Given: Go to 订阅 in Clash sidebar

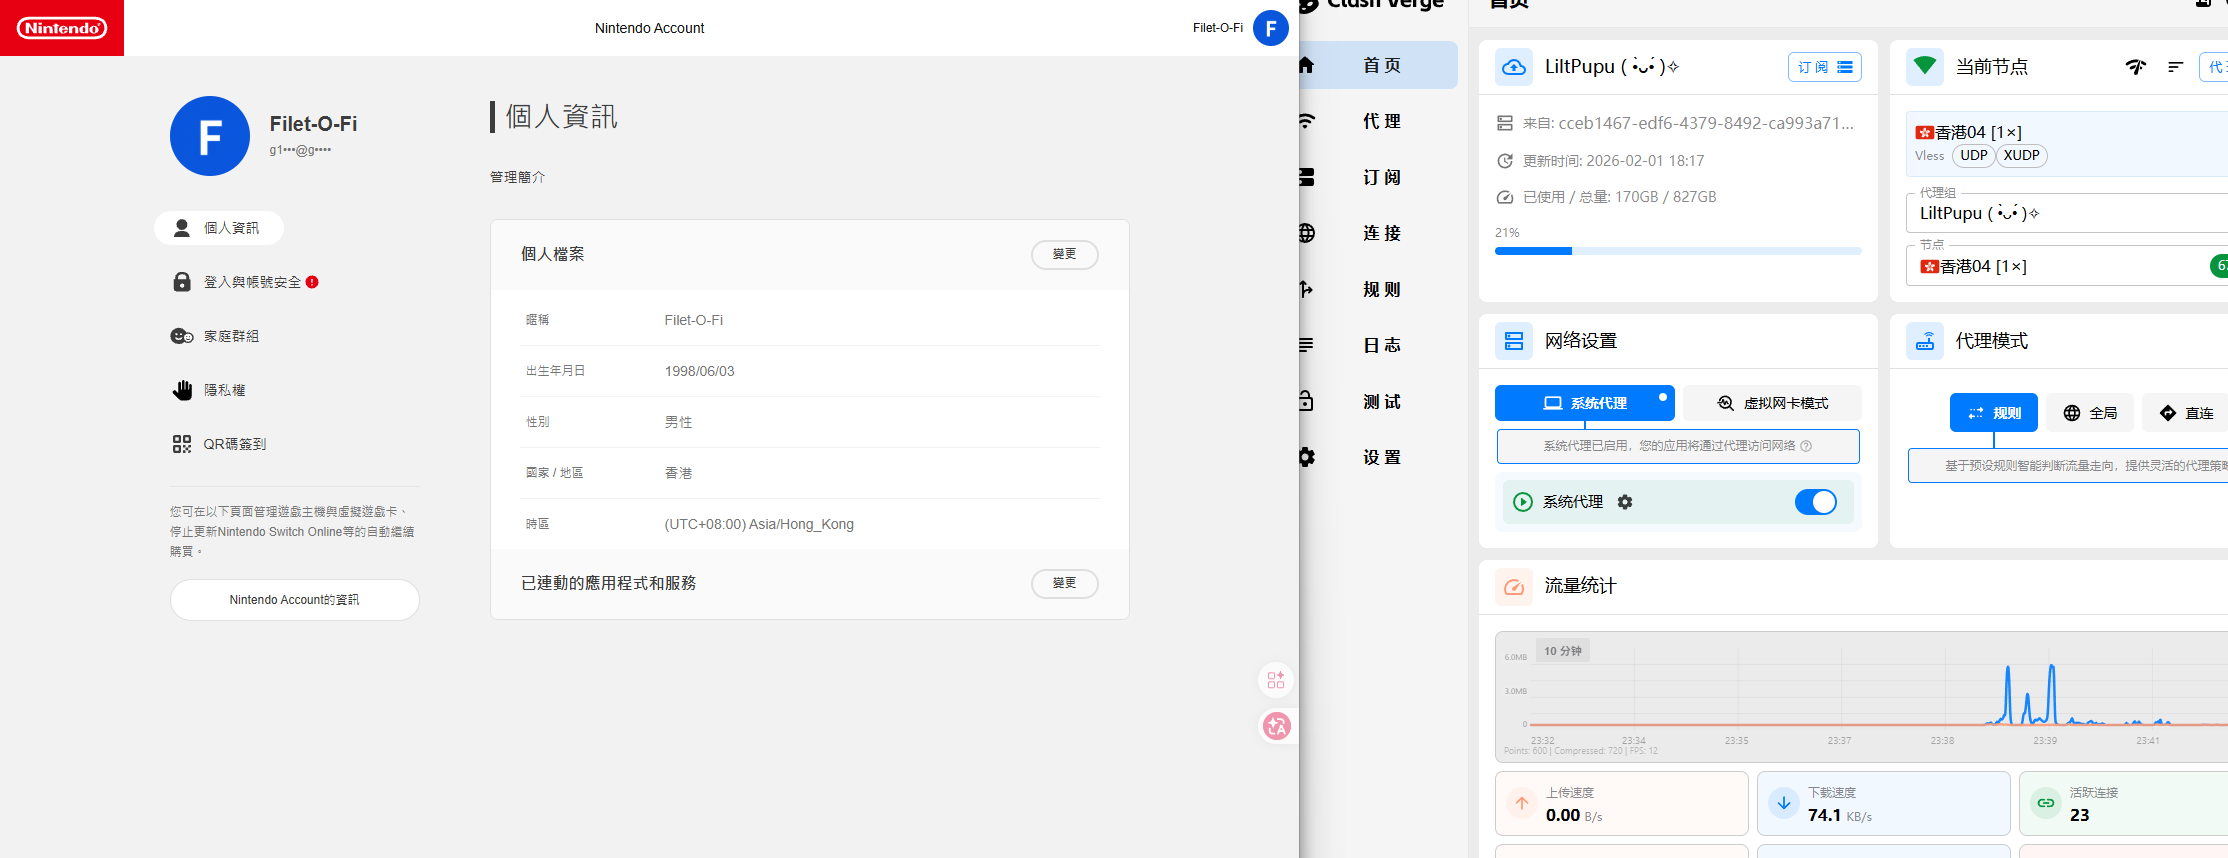Looking at the screenshot, I should coord(1381,177).
